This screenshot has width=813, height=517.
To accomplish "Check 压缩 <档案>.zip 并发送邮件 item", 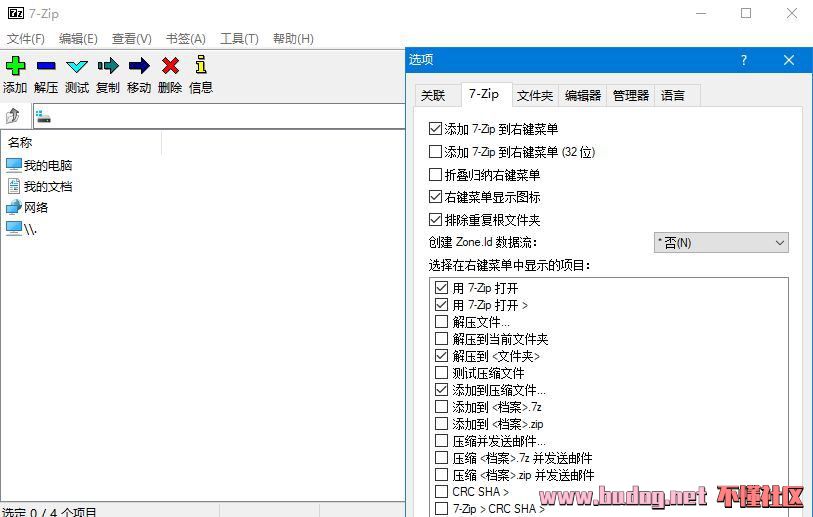I will 441,474.
